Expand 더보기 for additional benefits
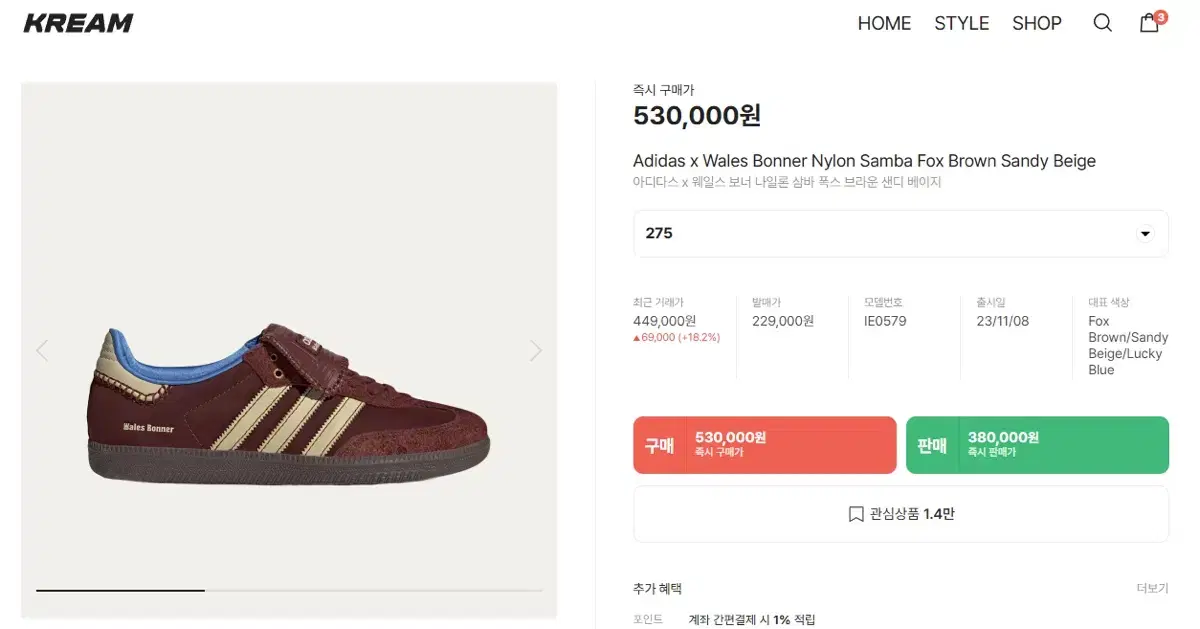Image resolution: width=1200 pixels, height=629 pixels. click(1152, 589)
